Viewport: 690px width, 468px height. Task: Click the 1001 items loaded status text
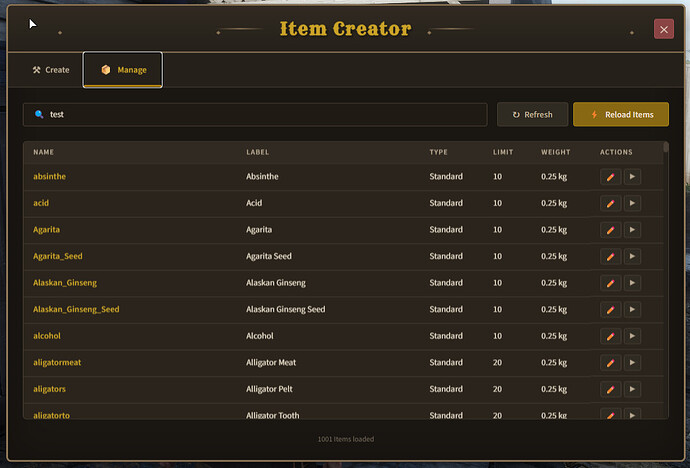346,439
